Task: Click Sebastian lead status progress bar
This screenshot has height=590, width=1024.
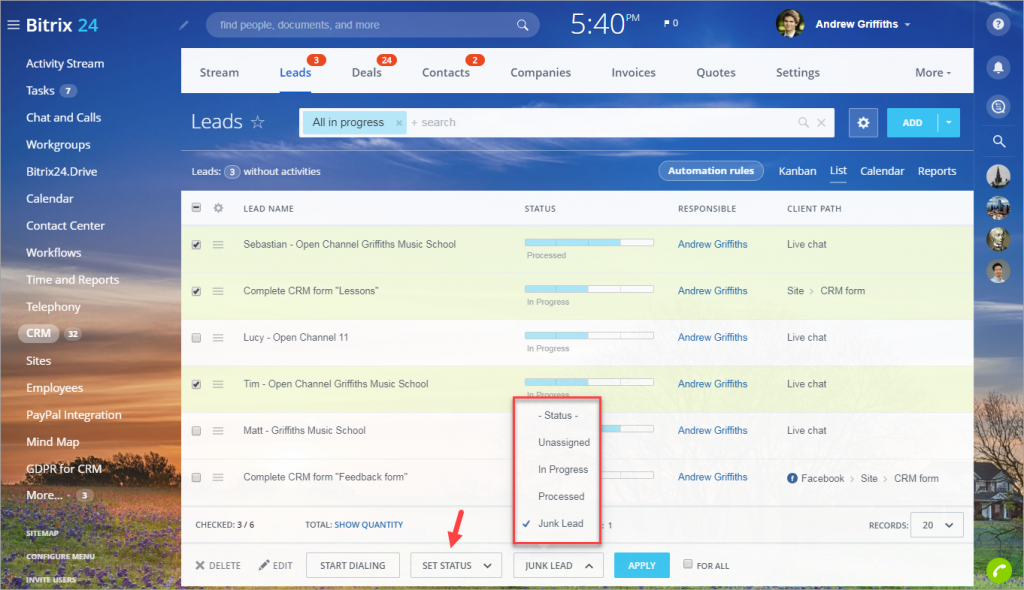Action: click(588, 242)
